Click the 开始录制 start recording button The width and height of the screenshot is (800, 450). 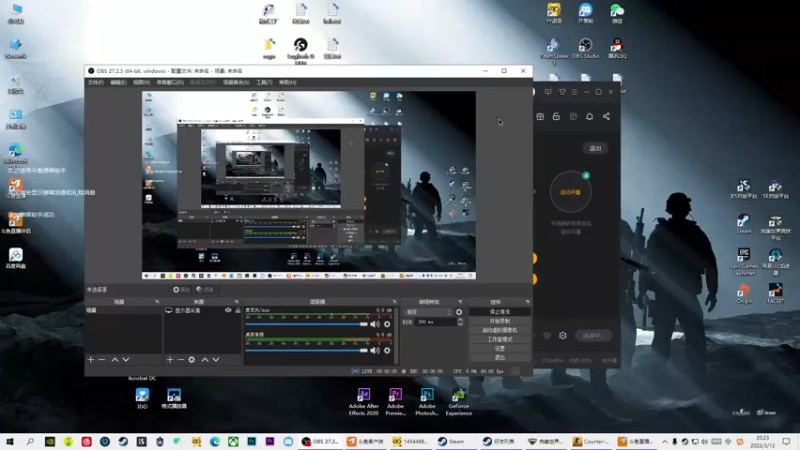499,321
